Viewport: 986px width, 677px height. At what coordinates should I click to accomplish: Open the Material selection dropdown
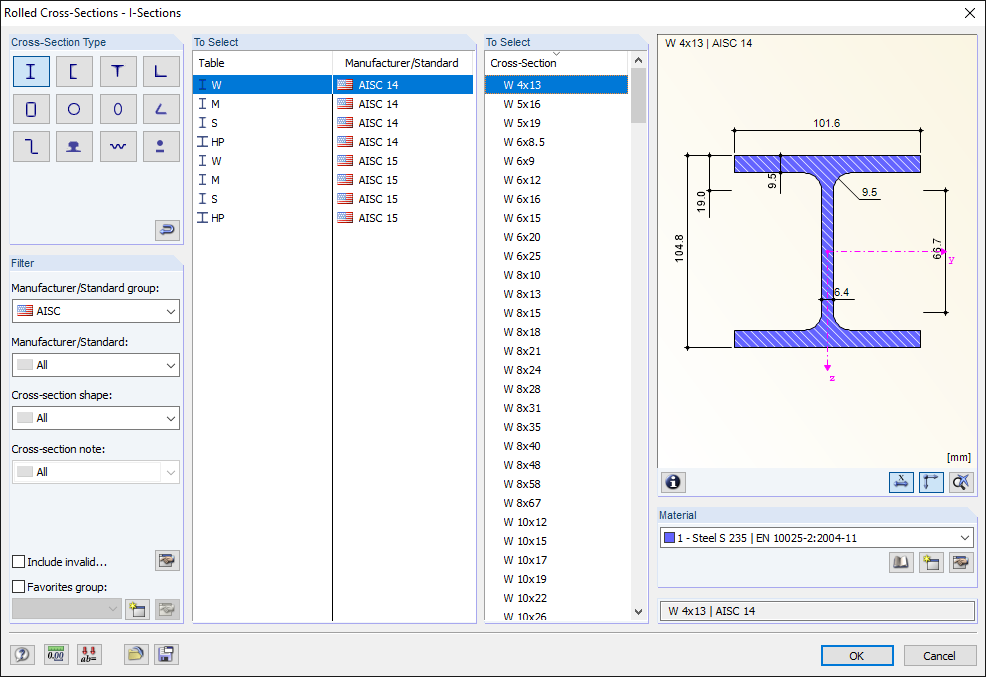point(817,538)
